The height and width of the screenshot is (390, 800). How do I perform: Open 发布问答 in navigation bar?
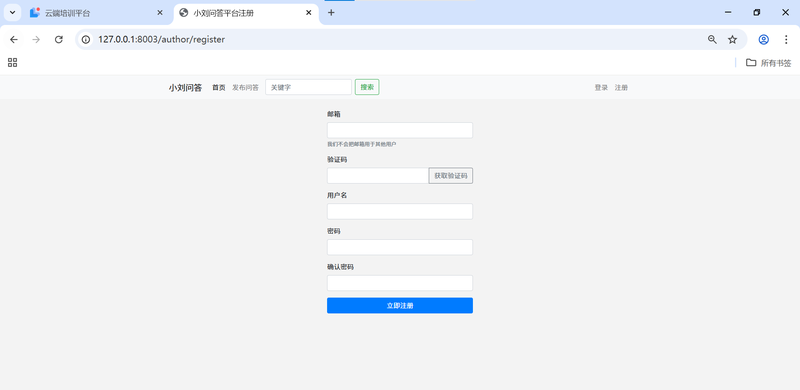[245, 88]
